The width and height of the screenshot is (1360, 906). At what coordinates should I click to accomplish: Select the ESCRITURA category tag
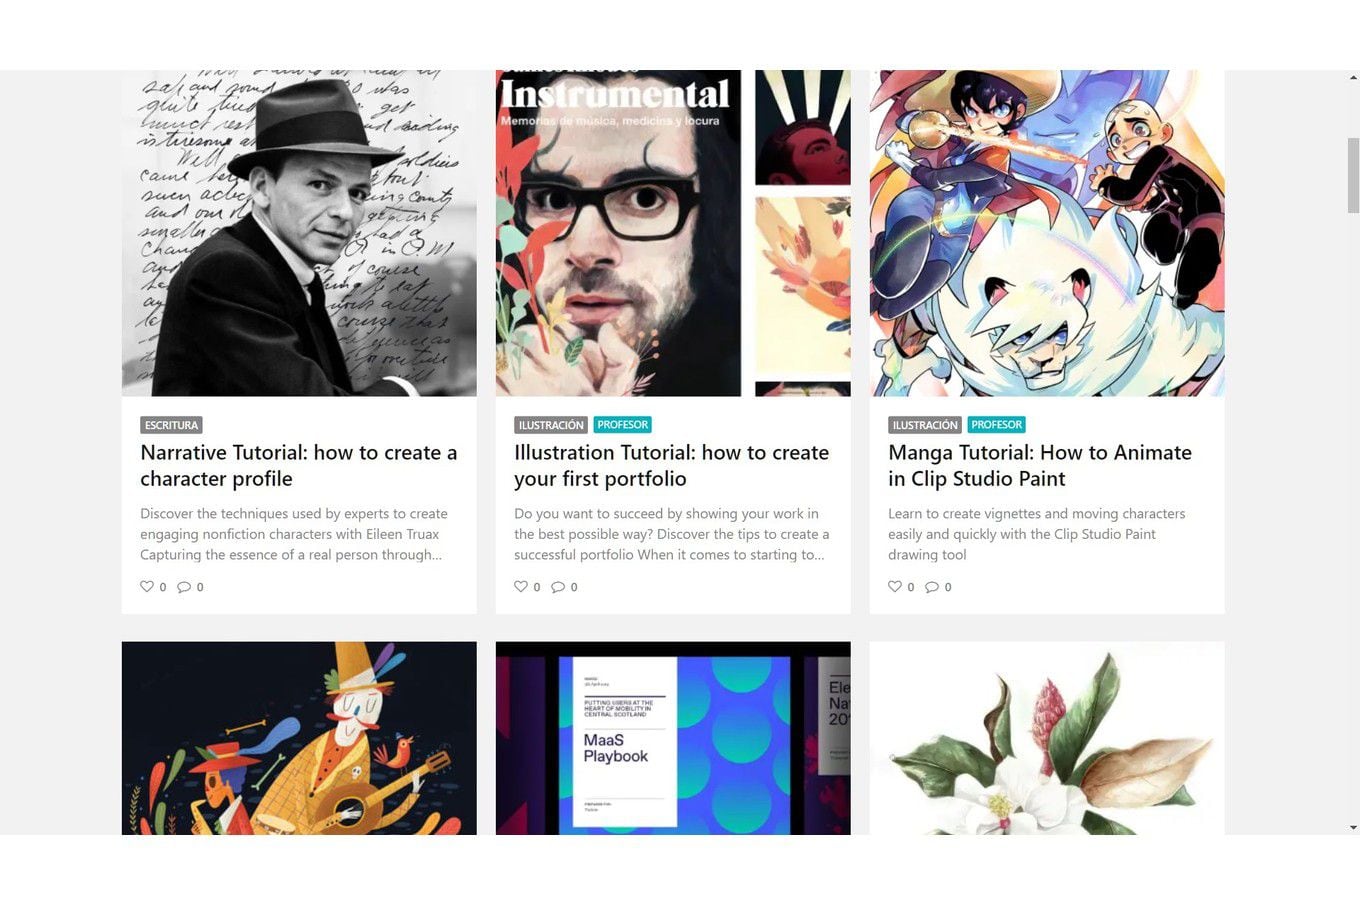coord(171,425)
